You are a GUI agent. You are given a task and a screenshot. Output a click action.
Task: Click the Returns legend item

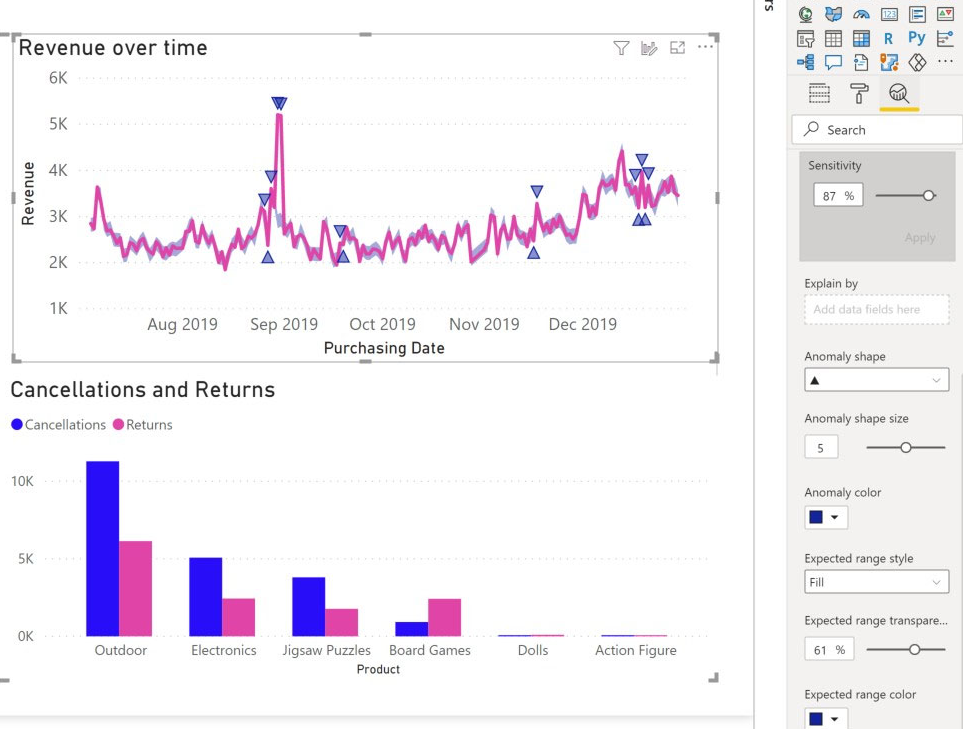click(x=143, y=425)
